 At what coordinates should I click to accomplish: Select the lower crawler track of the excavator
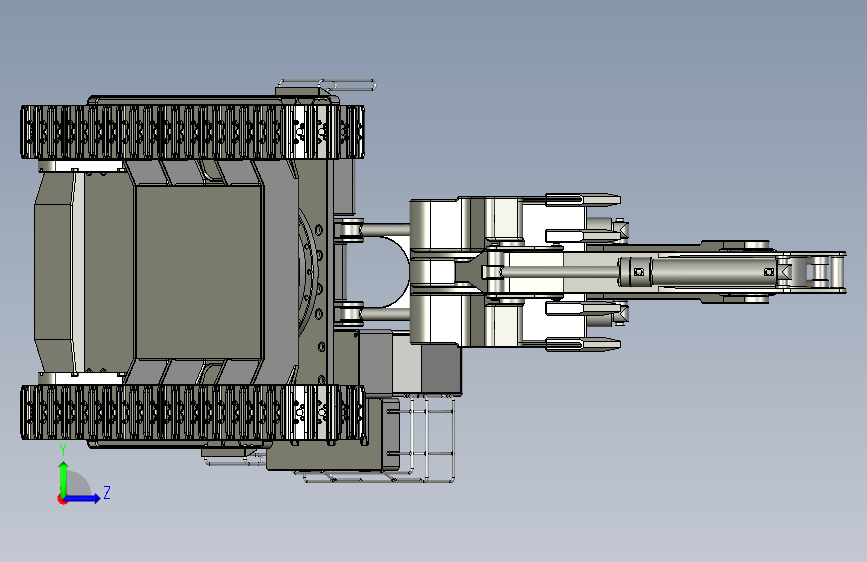tap(194, 413)
